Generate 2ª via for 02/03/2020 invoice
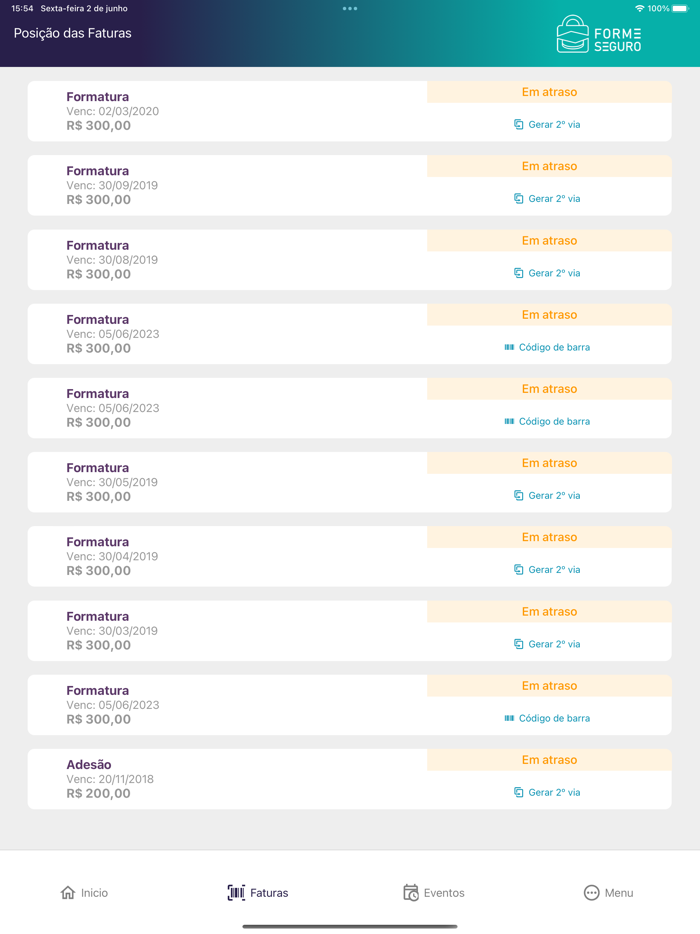The image size is (700, 934). click(x=547, y=125)
